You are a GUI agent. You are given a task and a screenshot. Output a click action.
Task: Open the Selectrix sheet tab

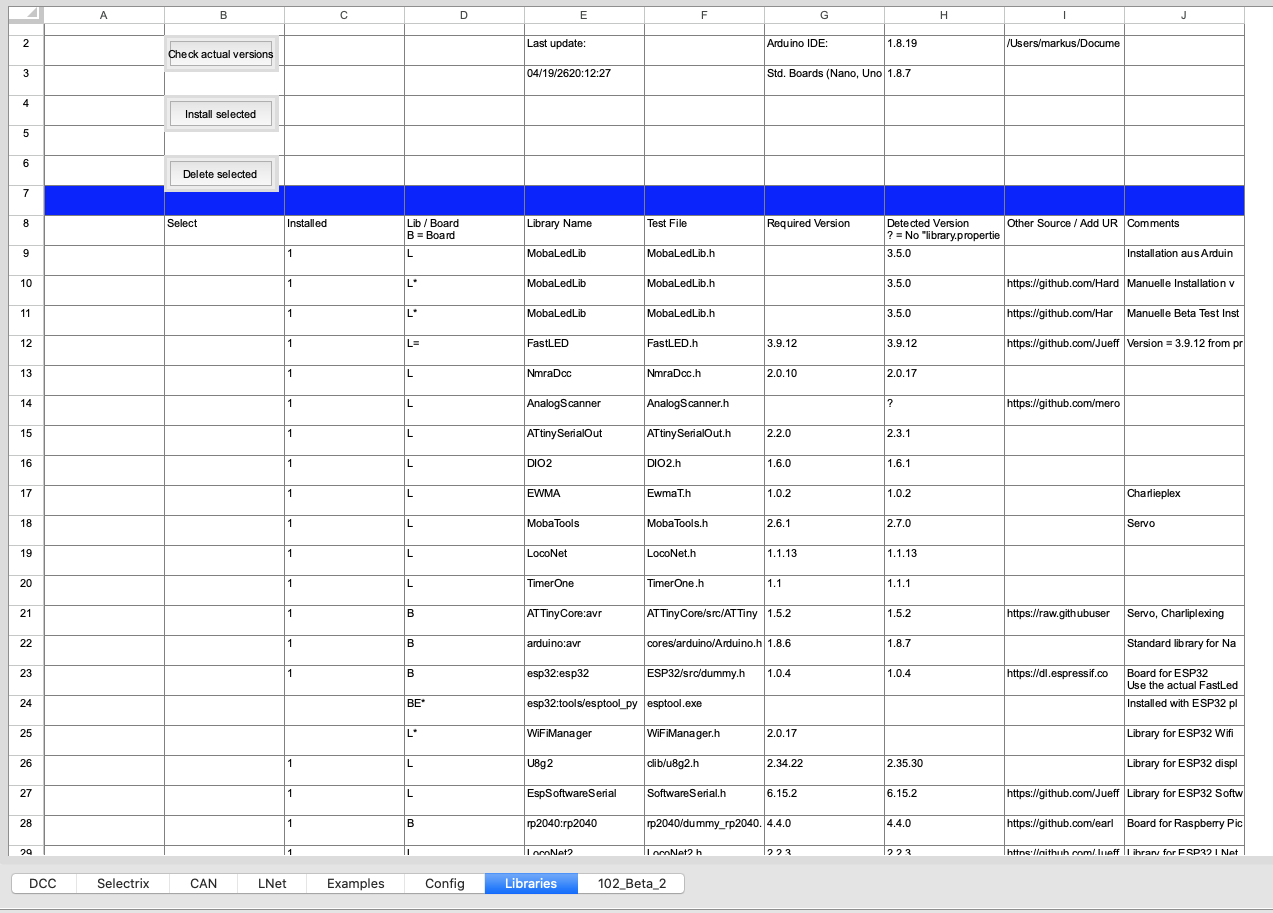click(x=123, y=884)
